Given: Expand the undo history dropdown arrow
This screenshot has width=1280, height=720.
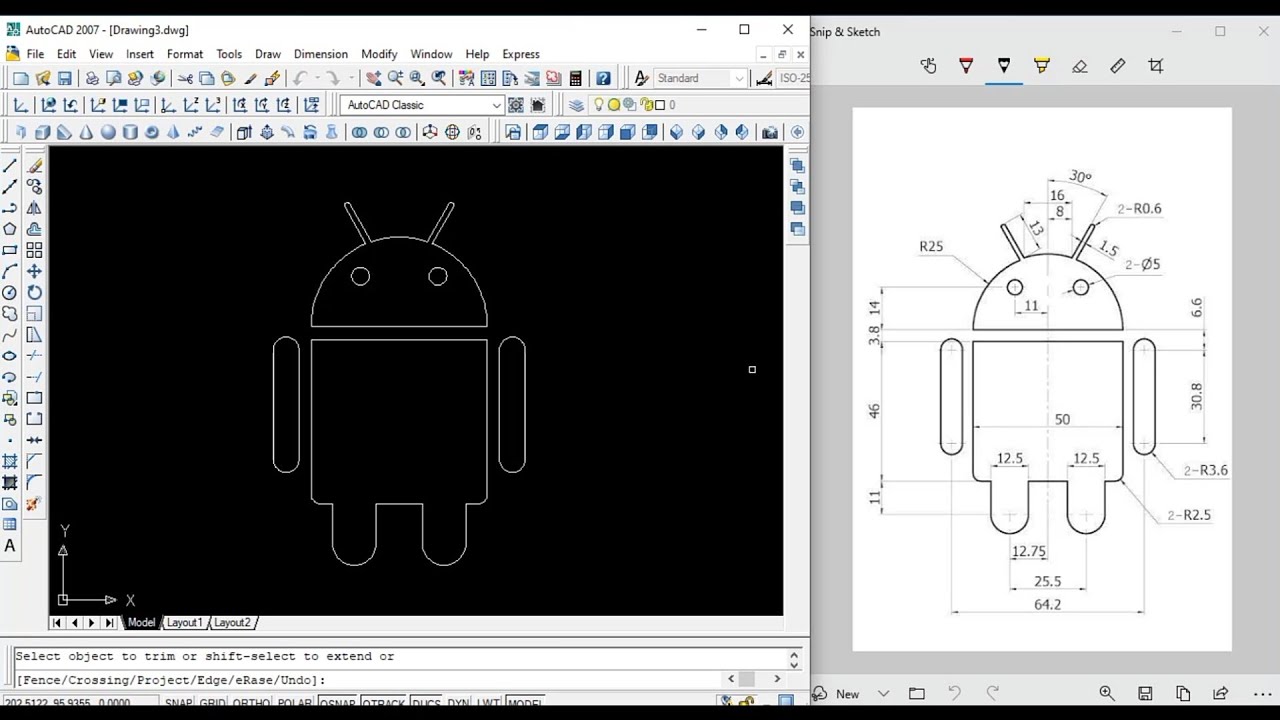Looking at the screenshot, I should click(316, 78).
